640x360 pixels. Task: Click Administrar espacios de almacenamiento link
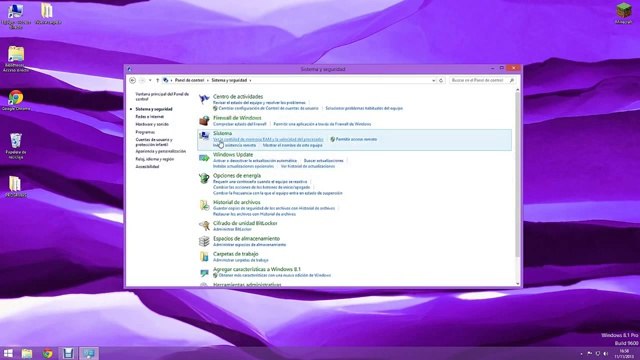249,244
